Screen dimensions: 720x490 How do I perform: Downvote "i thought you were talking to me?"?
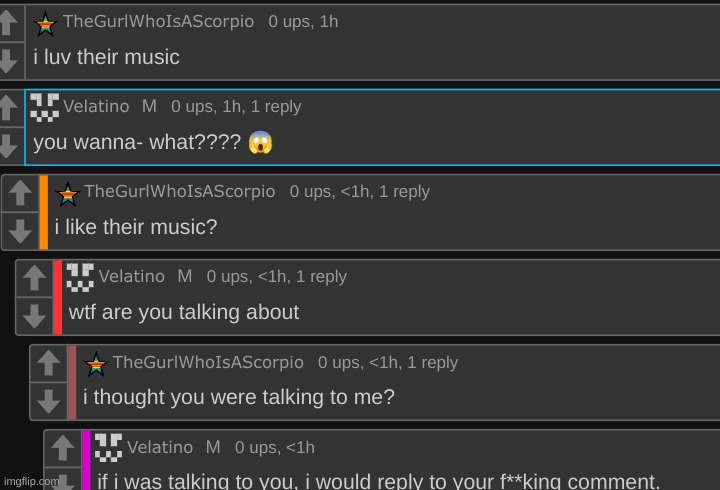coord(48,401)
